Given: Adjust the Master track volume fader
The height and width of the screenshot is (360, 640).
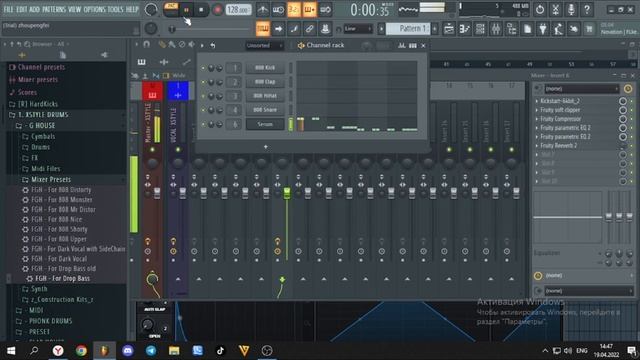Looking at the screenshot, I should click(x=157, y=193).
